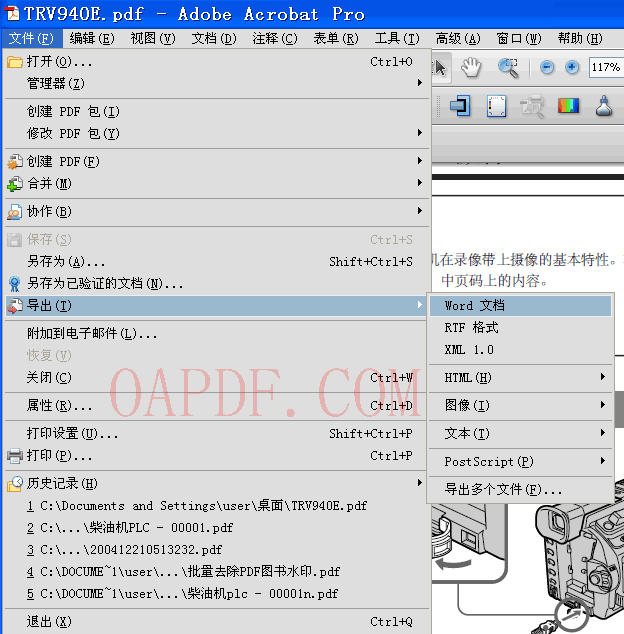Click the printer icon beside 打印(P)
The image size is (624, 634).
tap(15, 456)
